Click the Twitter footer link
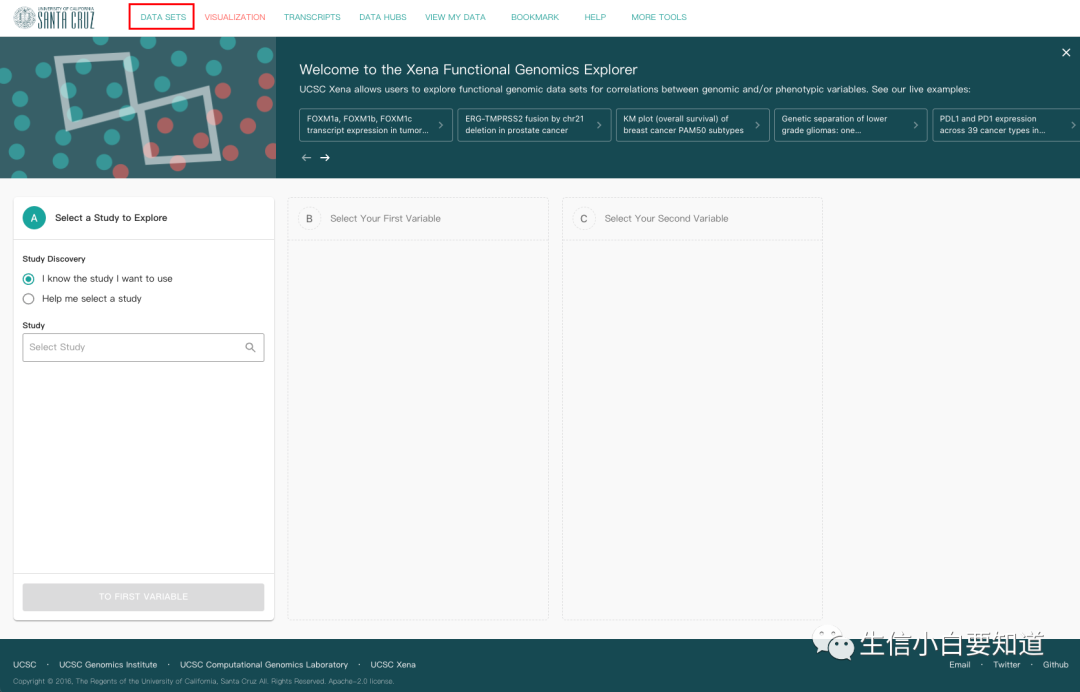Screen dimensions: 1080x692 (x=1006, y=664)
